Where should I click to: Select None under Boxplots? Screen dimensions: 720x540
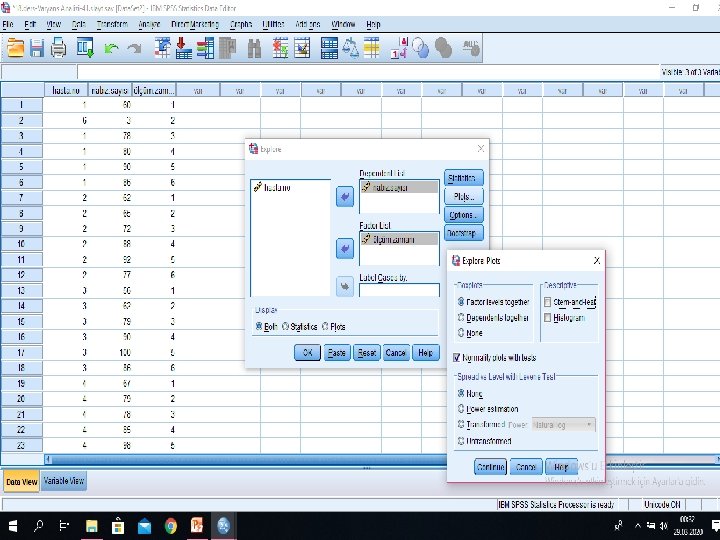[x=461, y=332]
